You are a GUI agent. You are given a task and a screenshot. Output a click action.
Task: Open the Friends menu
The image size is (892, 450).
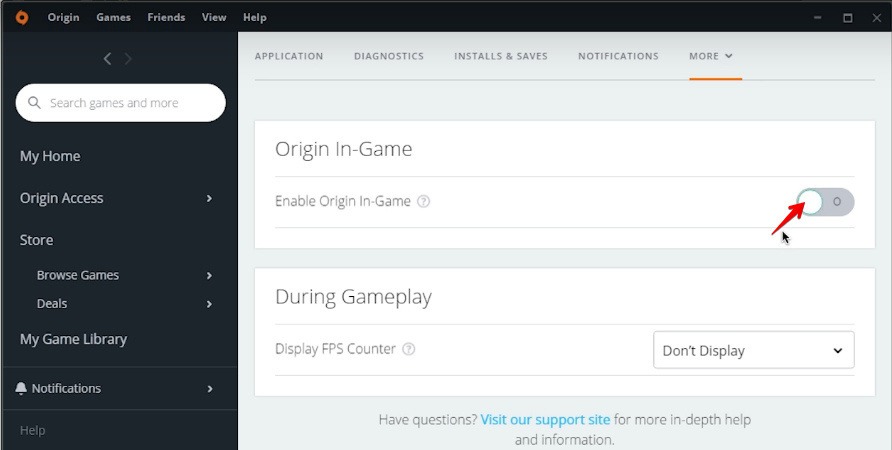[166, 18]
